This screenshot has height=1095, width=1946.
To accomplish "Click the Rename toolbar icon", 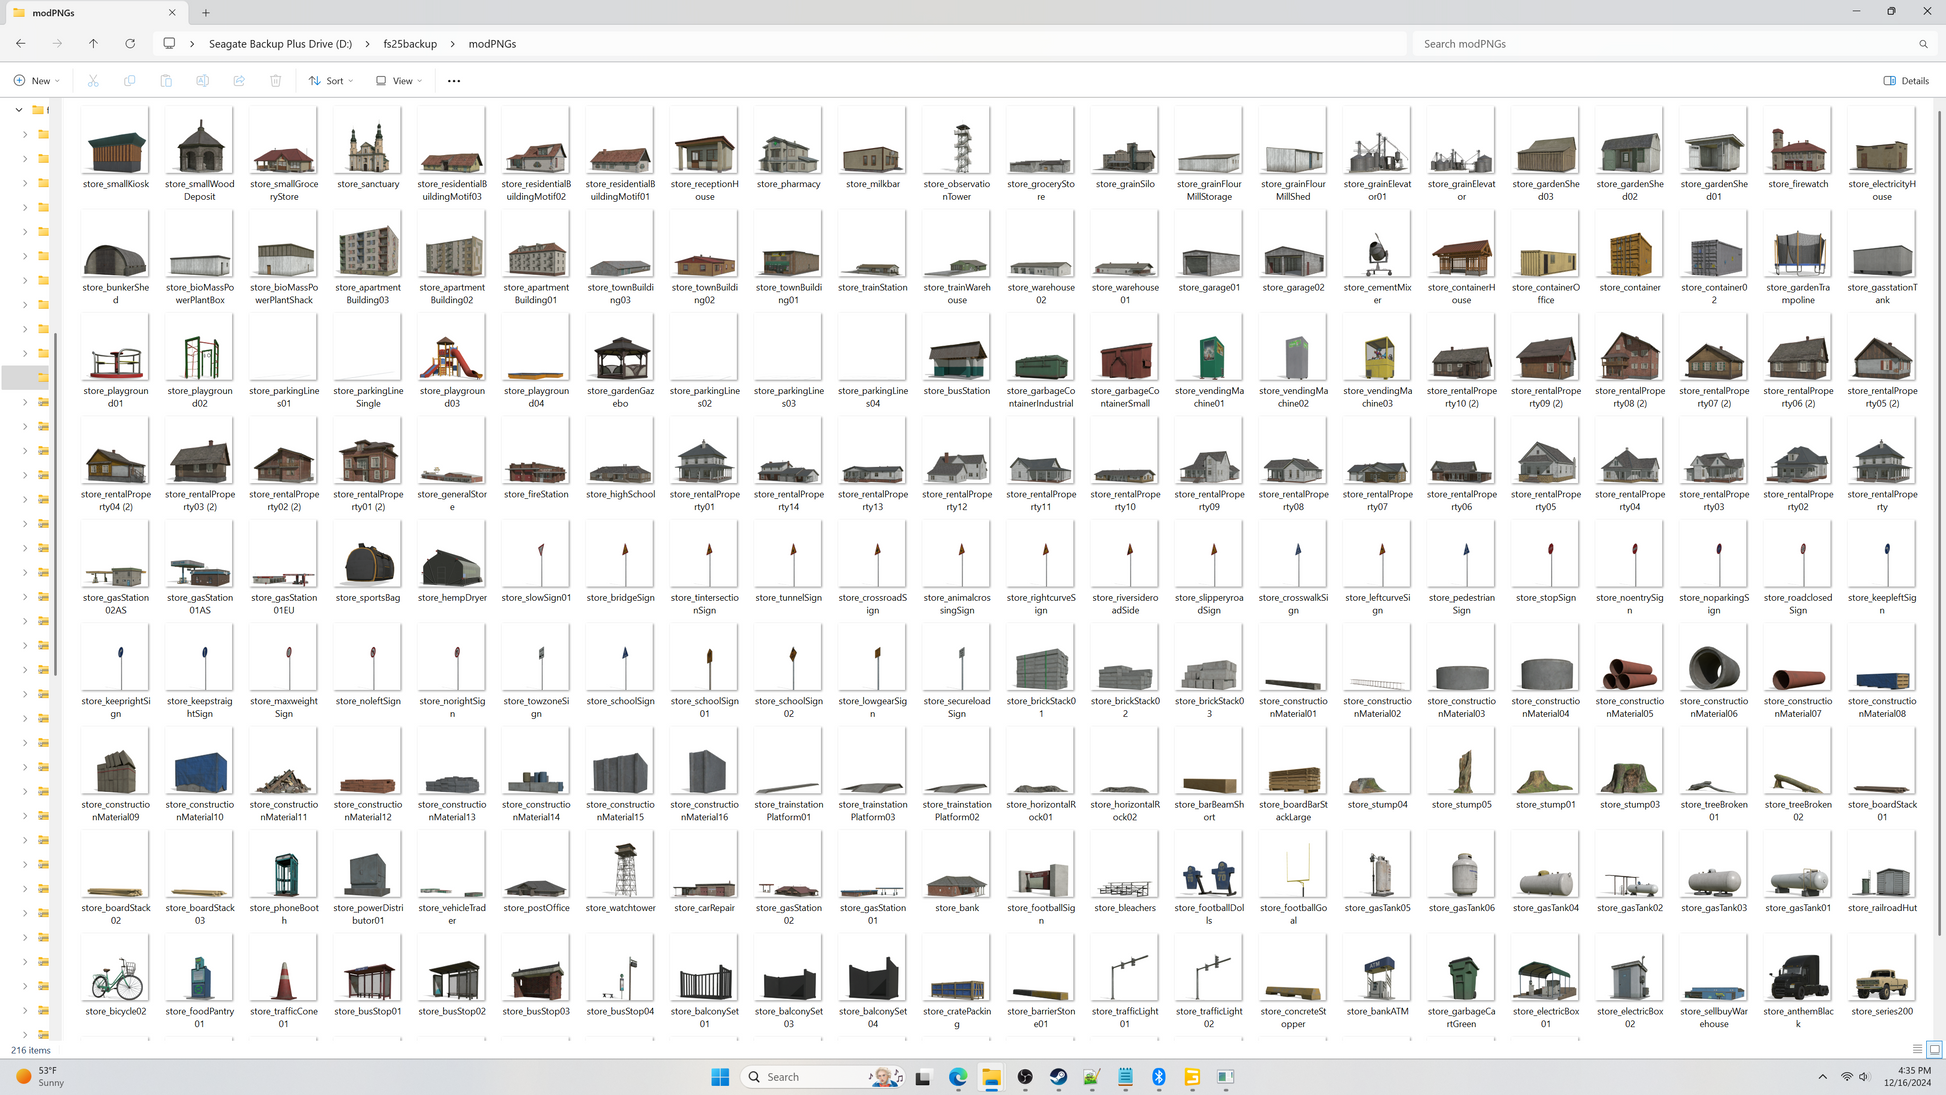I will [x=202, y=81].
